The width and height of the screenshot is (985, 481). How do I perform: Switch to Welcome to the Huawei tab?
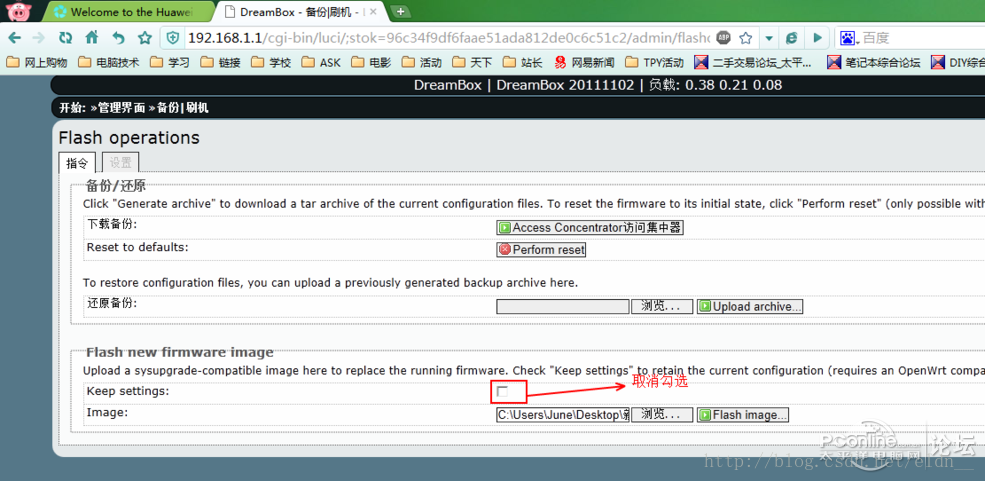130,11
